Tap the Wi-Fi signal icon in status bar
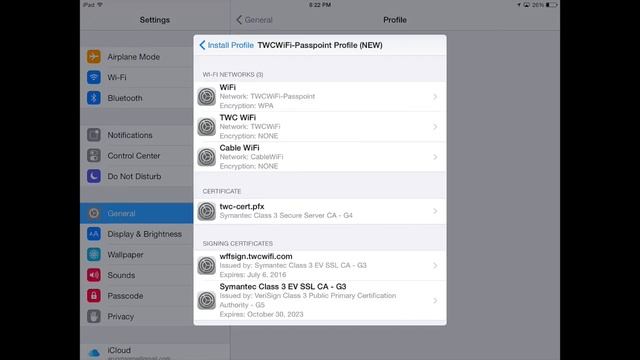The height and width of the screenshot is (360, 640). 100,5
